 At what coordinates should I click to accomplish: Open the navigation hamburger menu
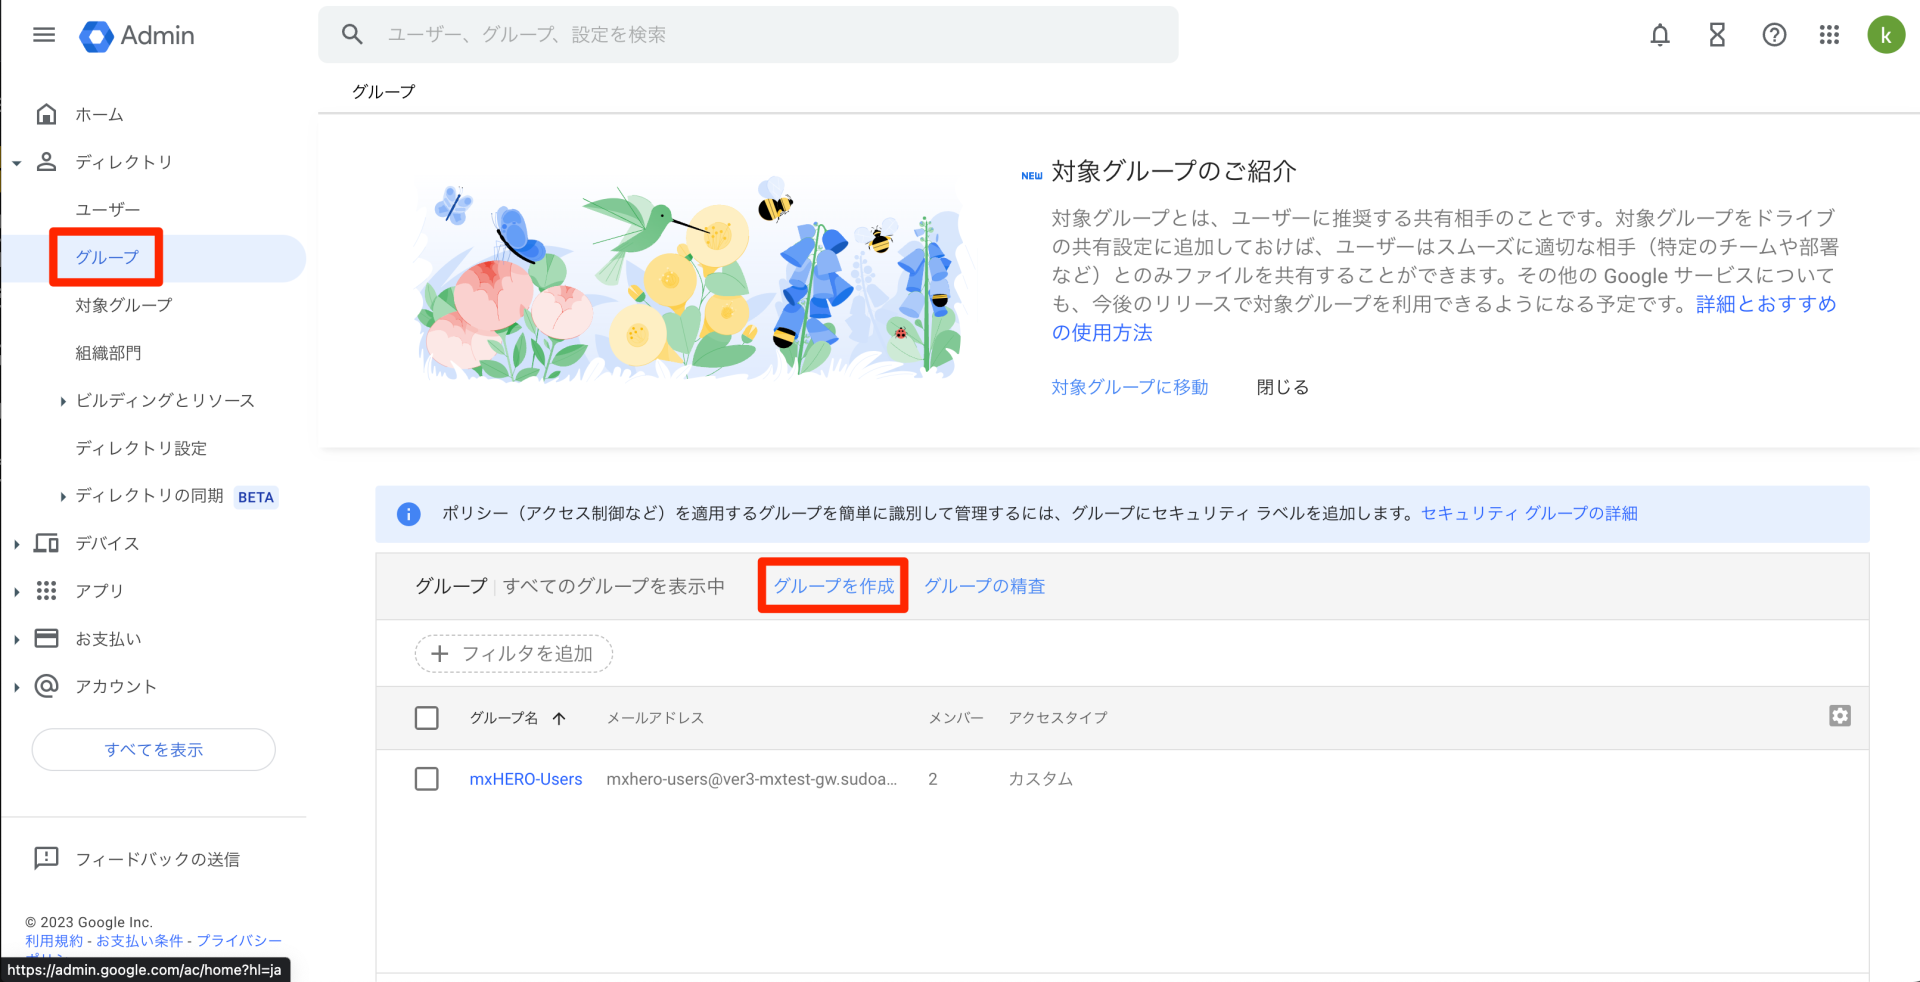coord(43,34)
